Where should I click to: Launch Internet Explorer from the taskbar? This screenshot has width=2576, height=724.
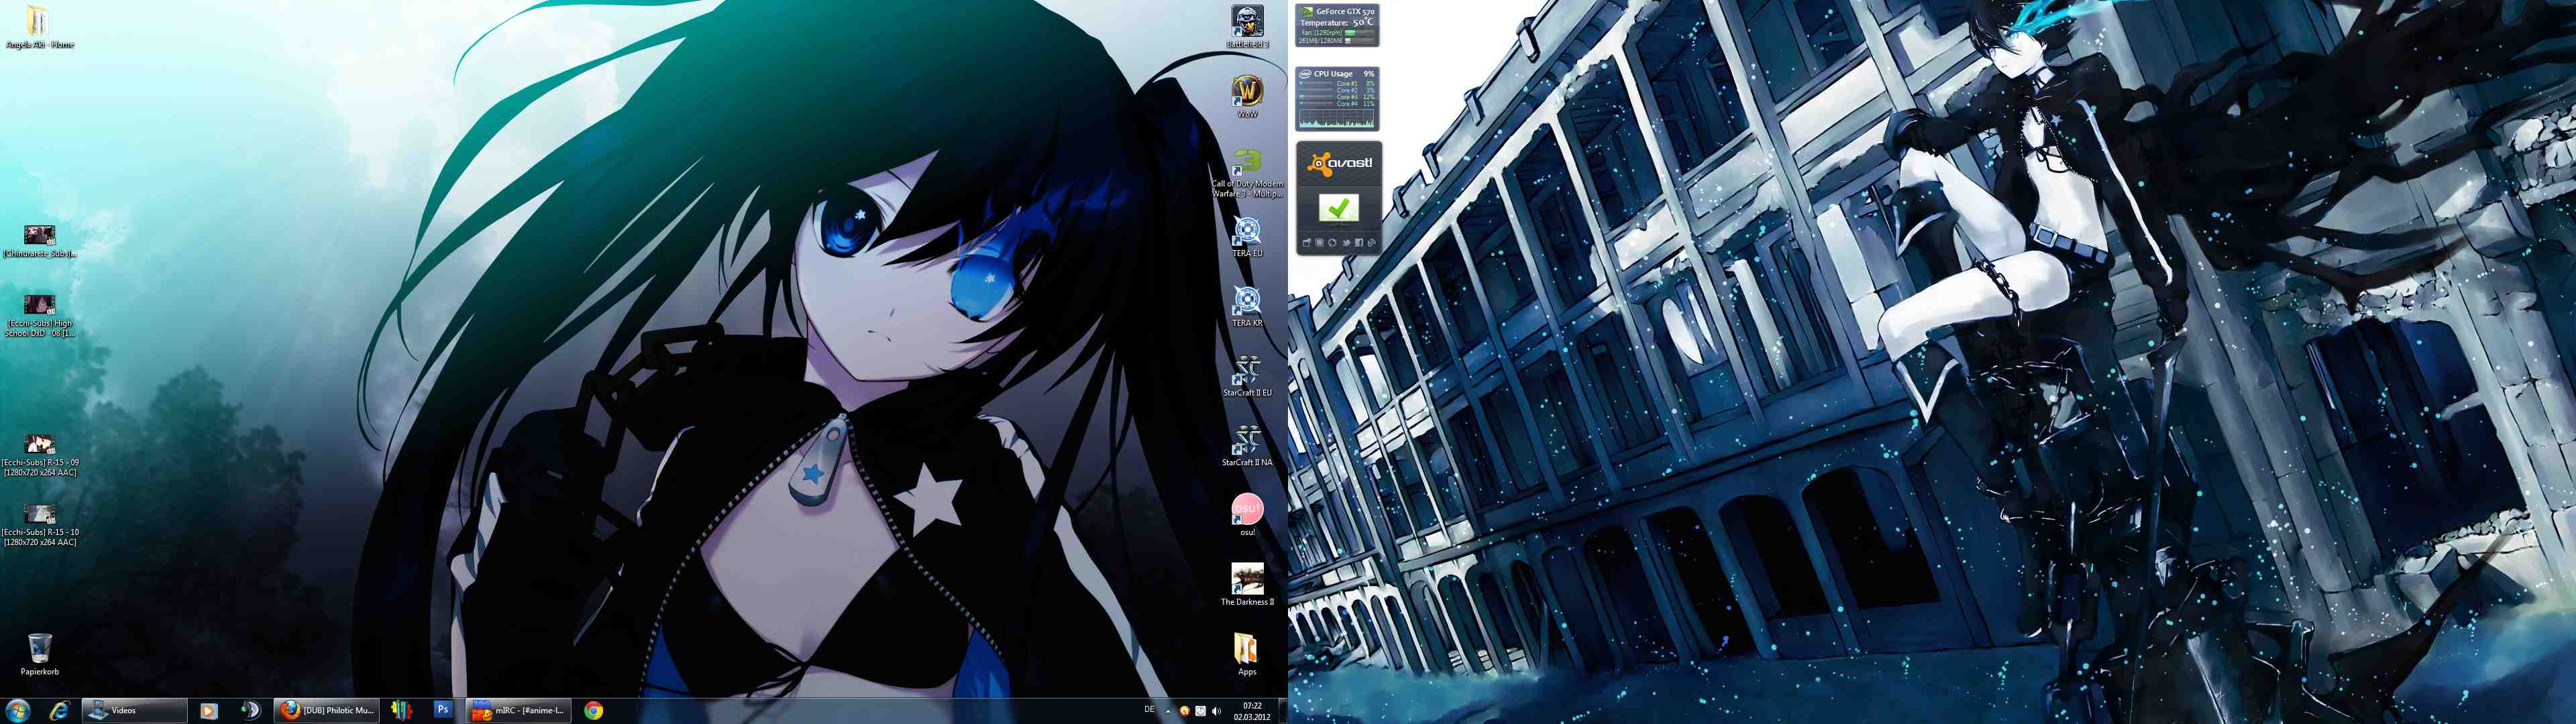coord(60,710)
